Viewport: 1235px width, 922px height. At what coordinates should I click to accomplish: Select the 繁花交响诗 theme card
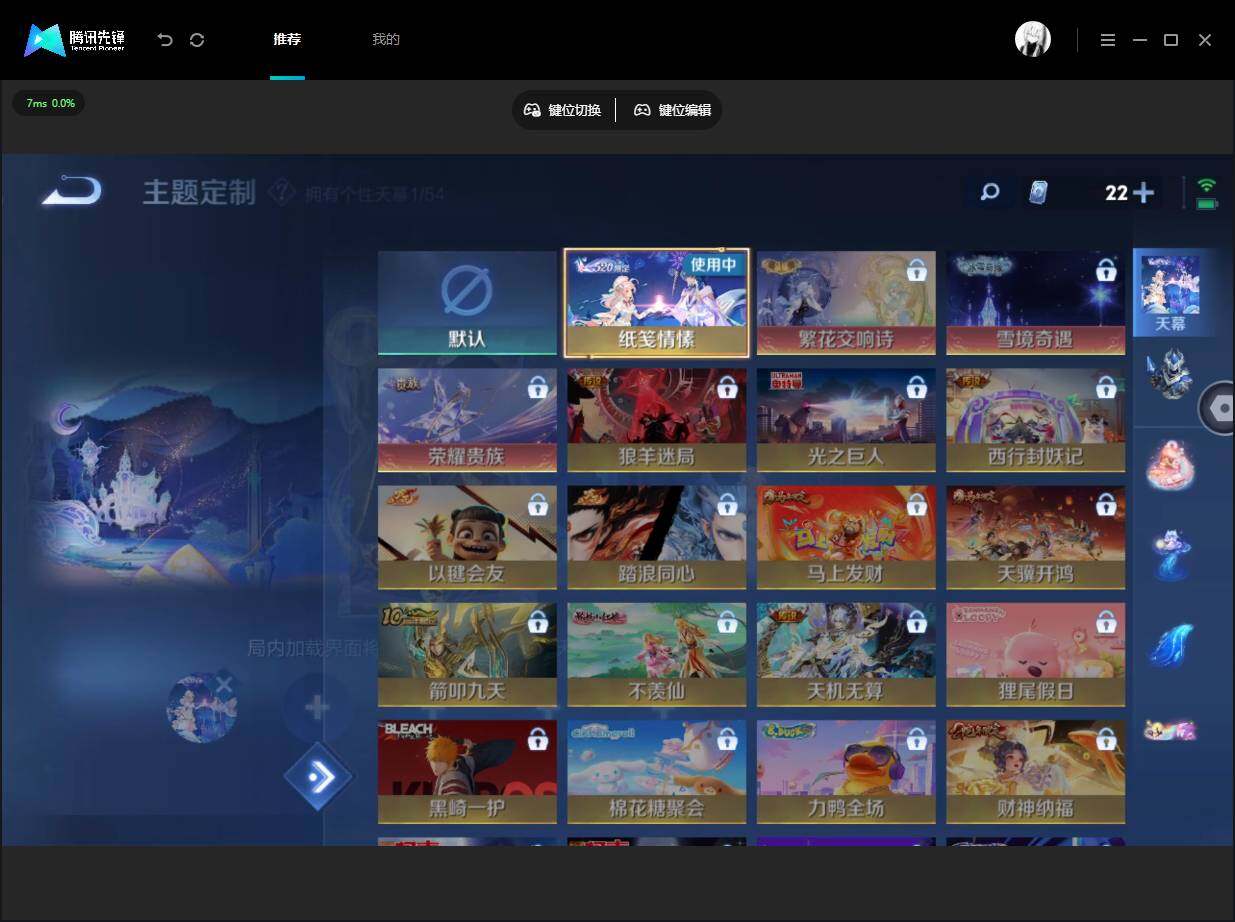(846, 302)
